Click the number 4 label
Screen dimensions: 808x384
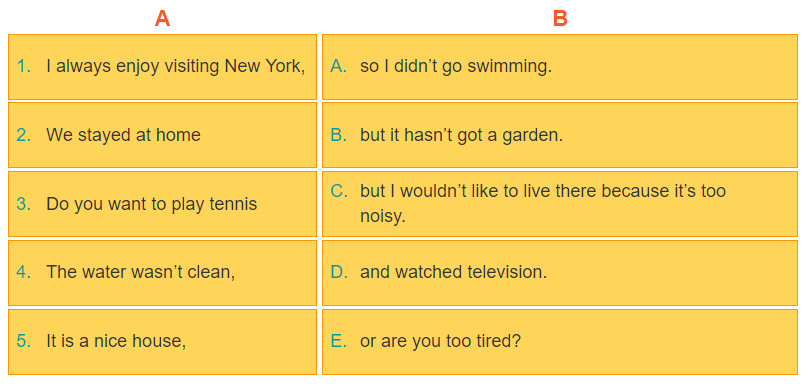[24, 272]
